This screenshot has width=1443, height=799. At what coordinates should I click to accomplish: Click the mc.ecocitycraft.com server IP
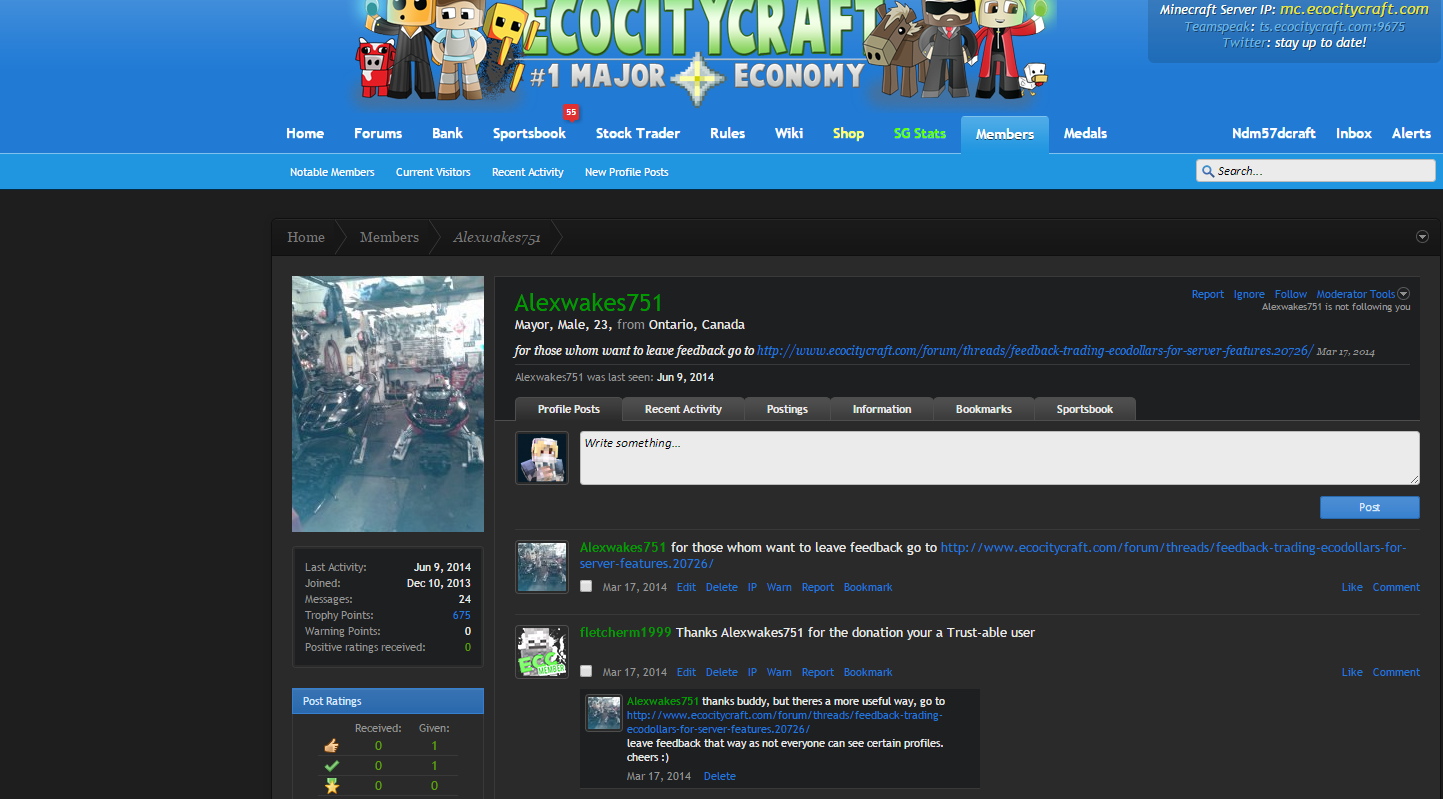[1354, 9]
